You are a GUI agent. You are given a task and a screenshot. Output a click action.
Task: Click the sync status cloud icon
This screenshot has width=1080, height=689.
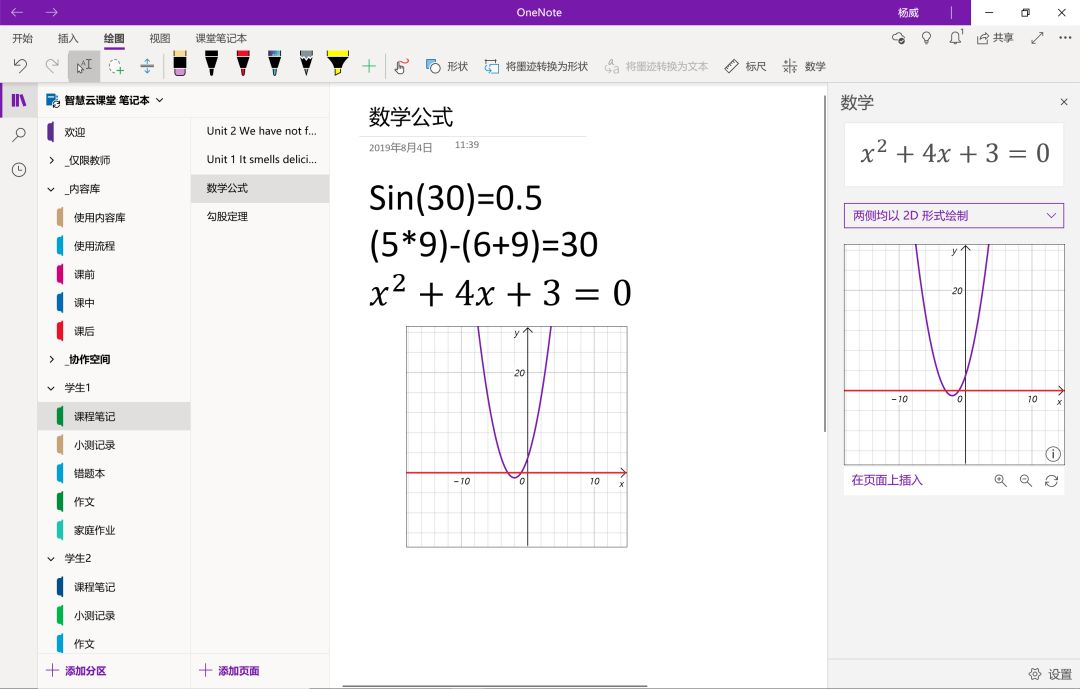point(898,38)
